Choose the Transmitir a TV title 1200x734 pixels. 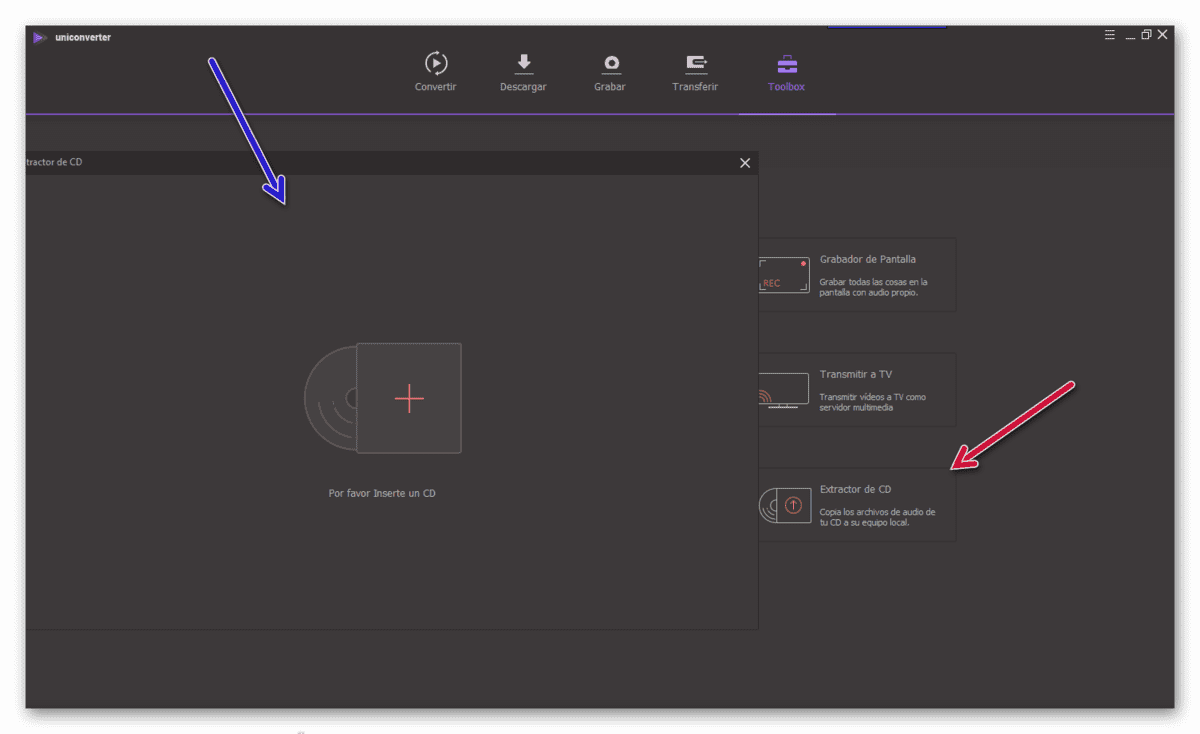856,374
